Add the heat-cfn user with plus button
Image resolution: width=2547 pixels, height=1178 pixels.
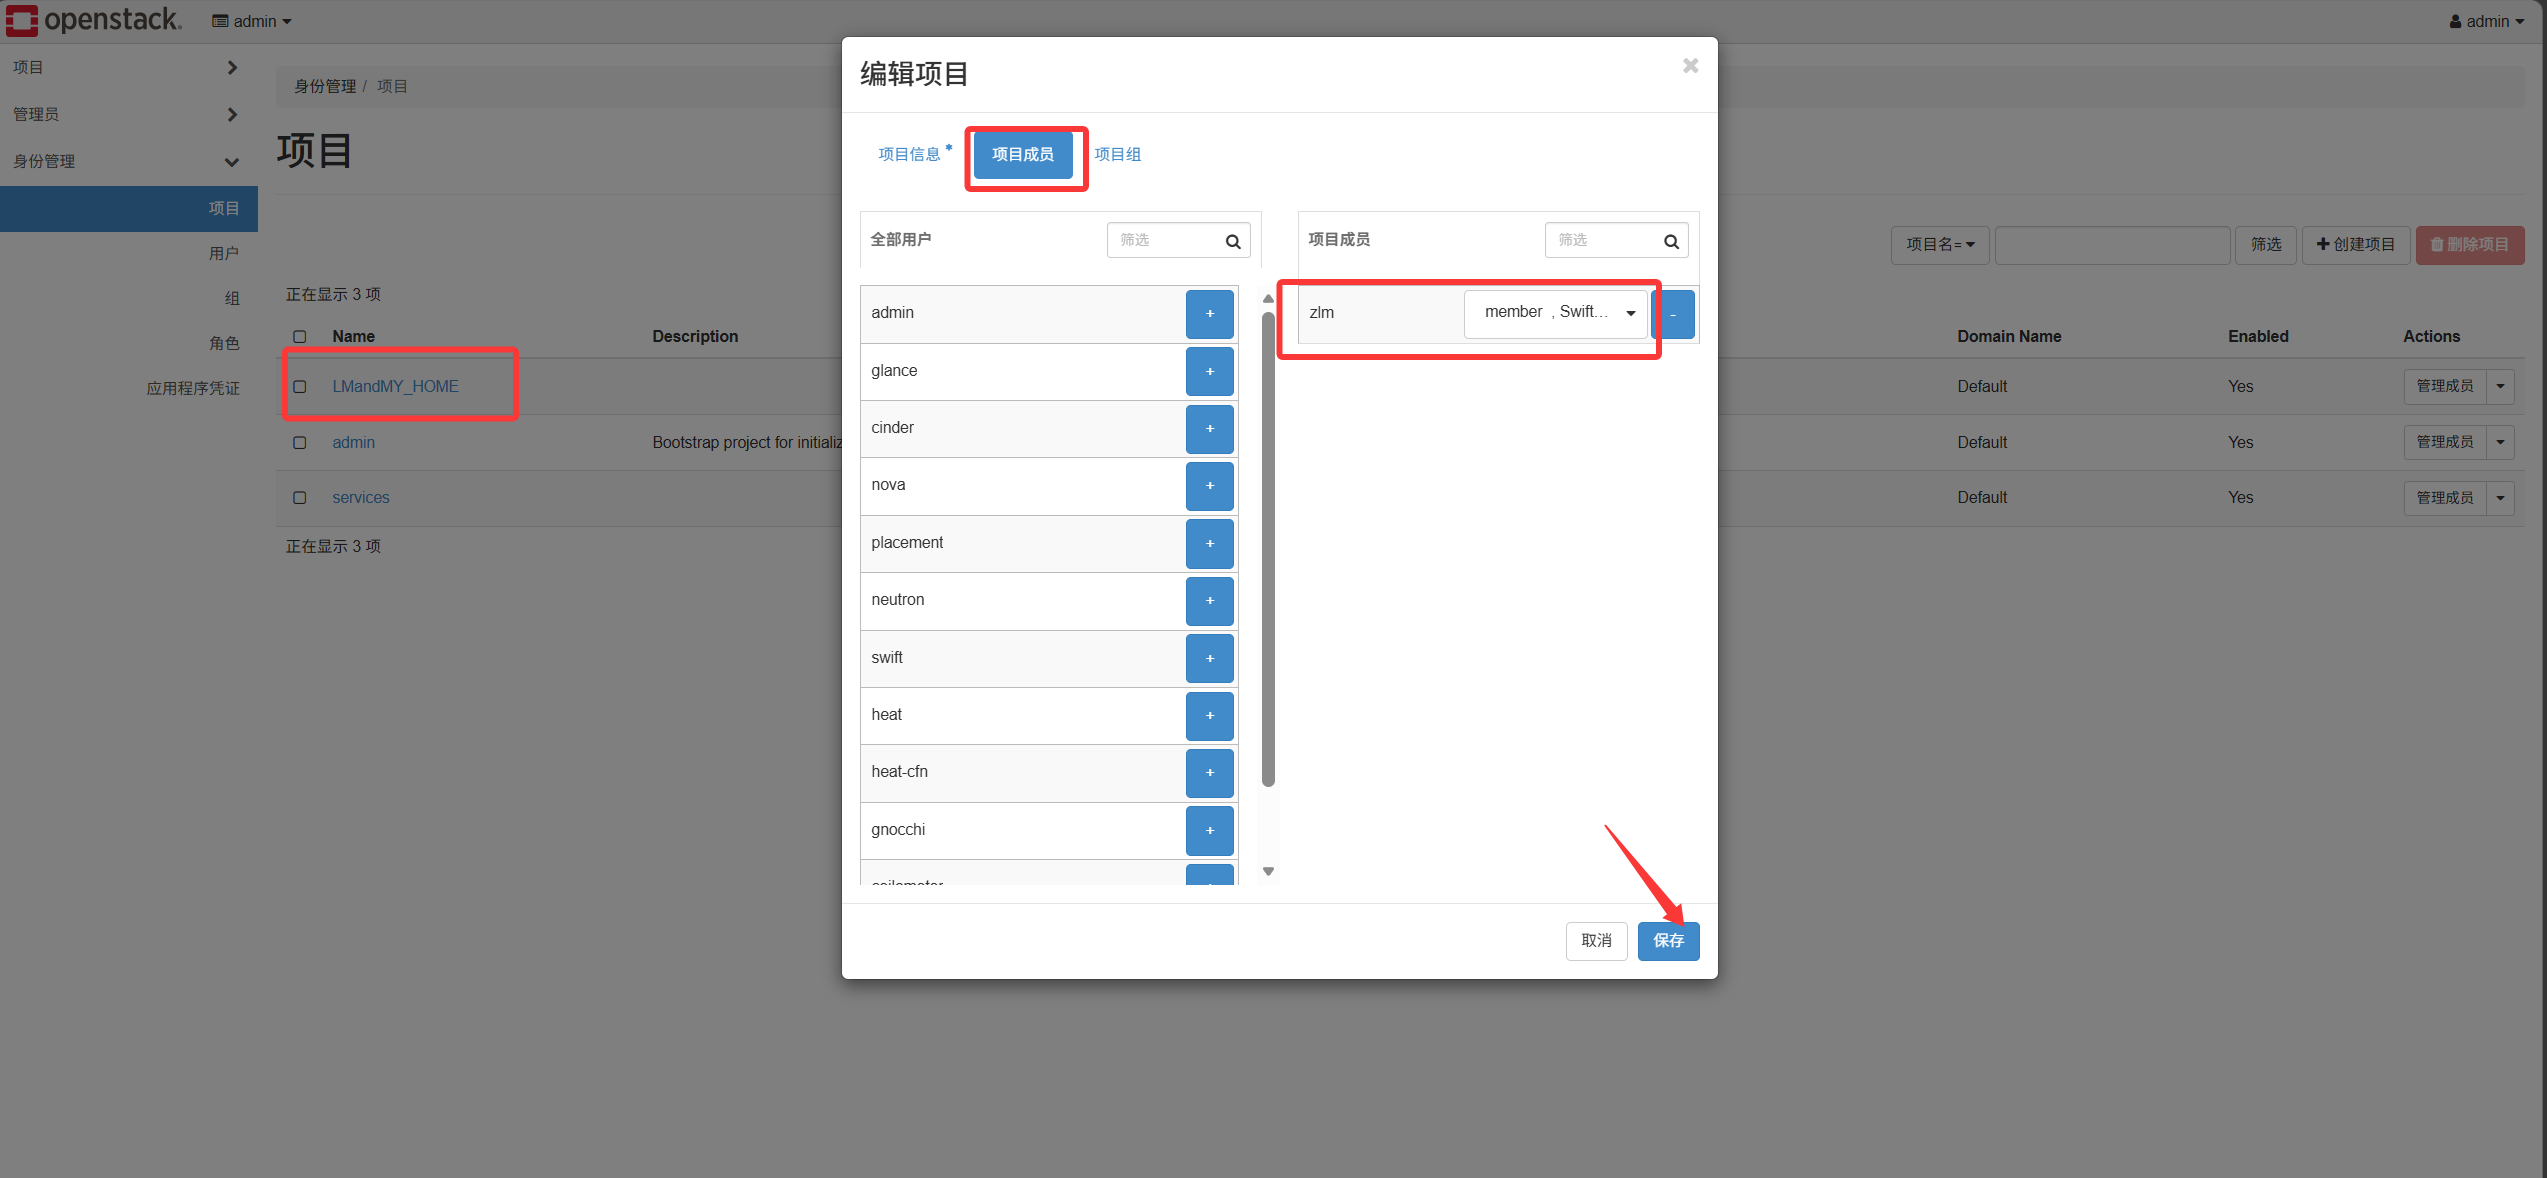1209,773
